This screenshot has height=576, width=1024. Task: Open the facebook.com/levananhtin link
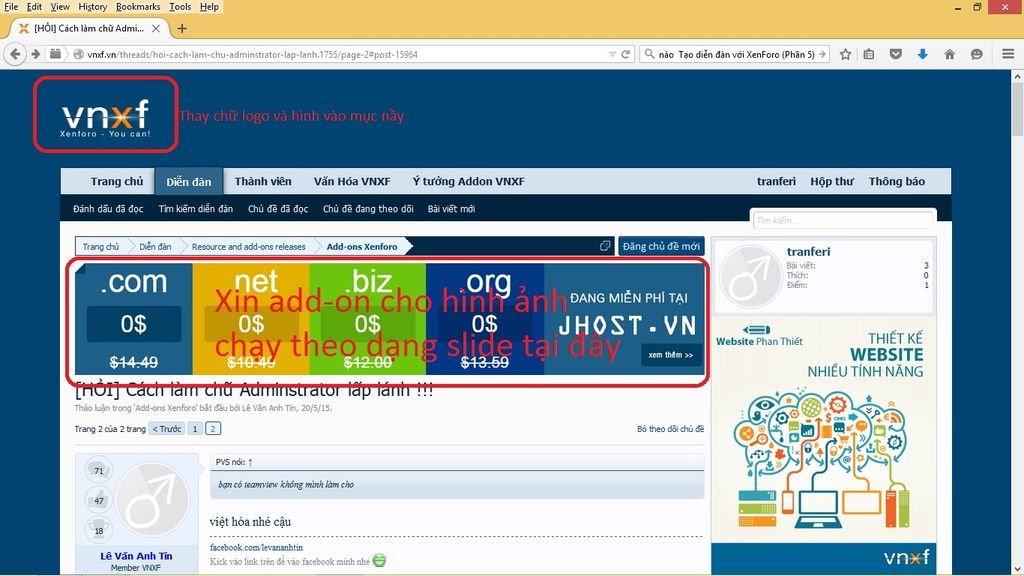[256, 547]
